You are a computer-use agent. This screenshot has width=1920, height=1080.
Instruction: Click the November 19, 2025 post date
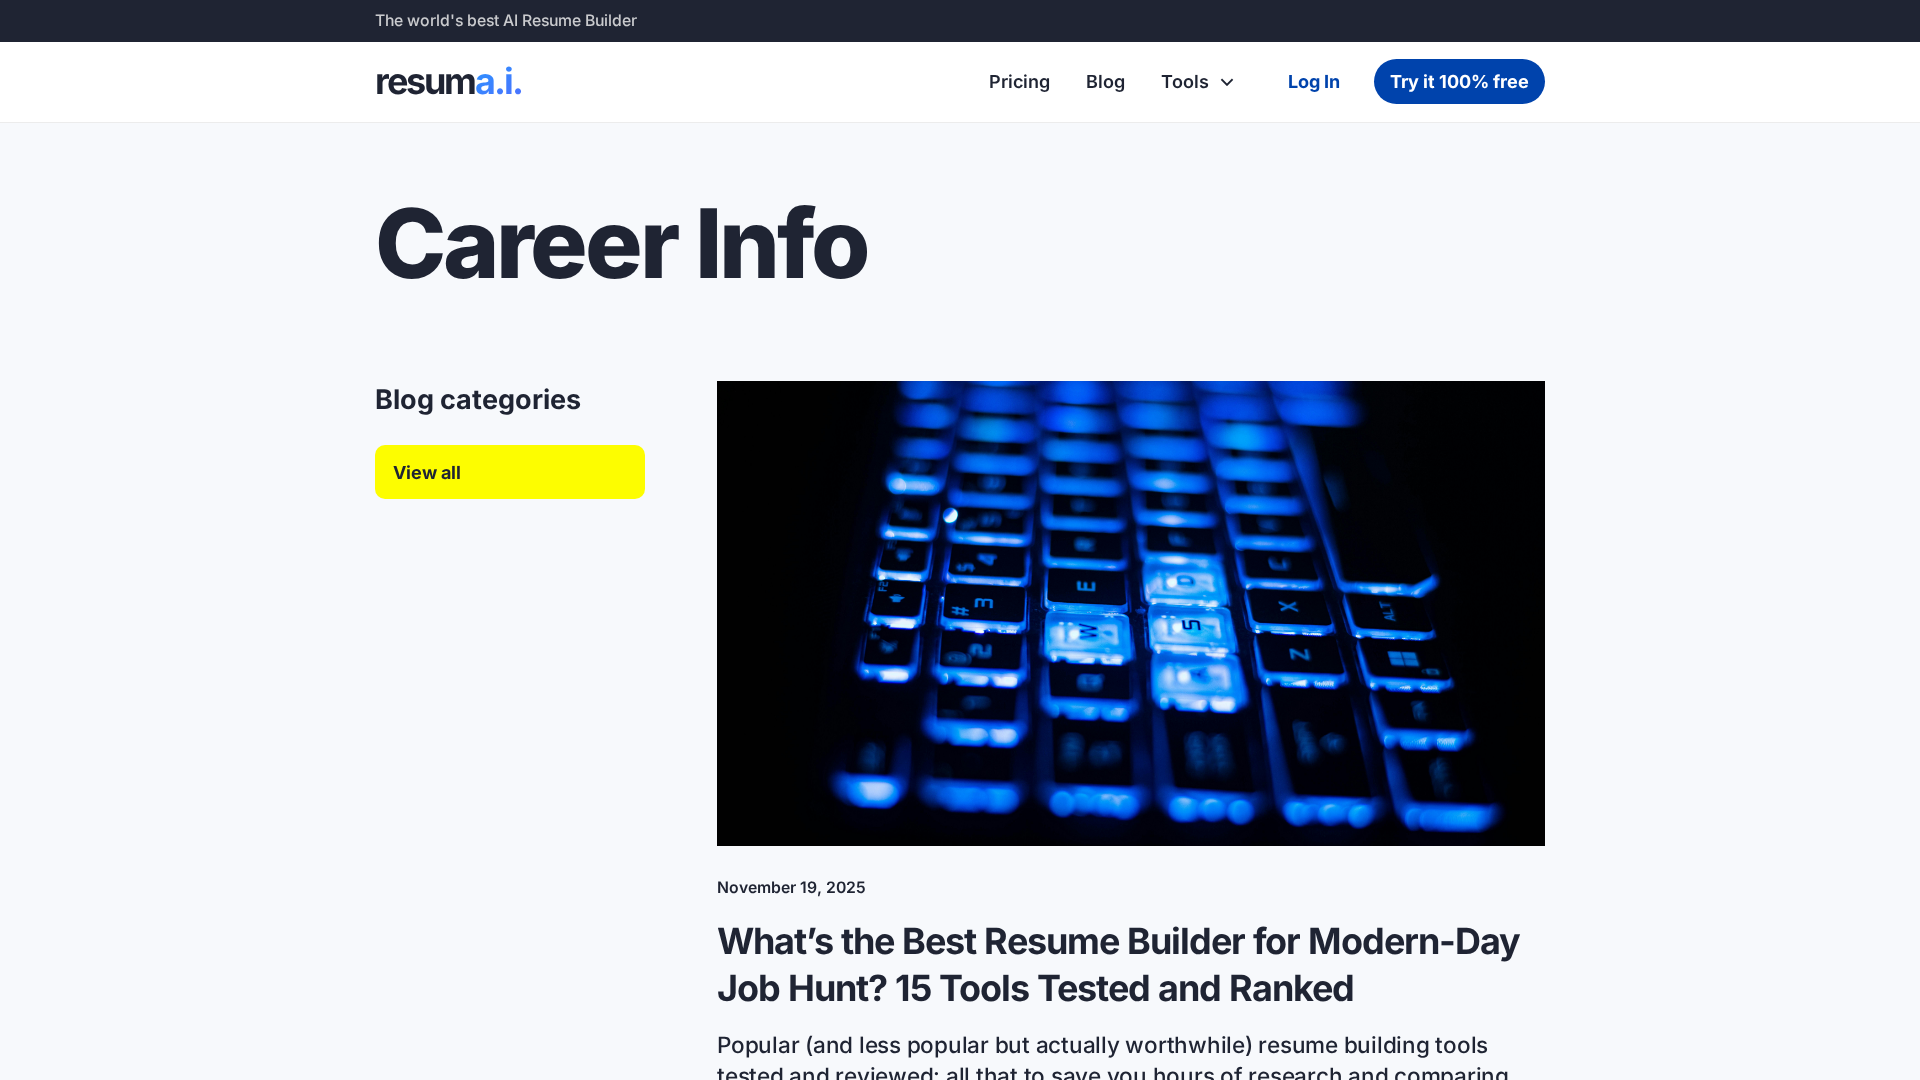tap(790, 888)
